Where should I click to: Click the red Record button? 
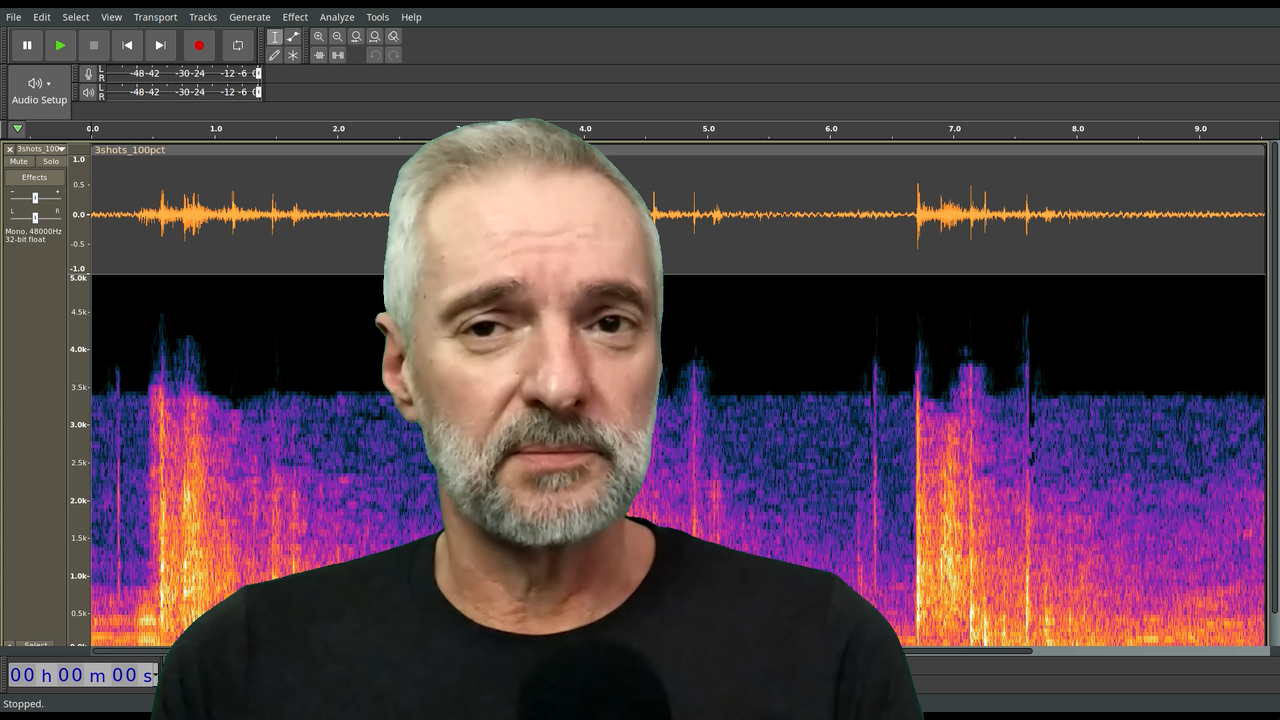[199, 45]
